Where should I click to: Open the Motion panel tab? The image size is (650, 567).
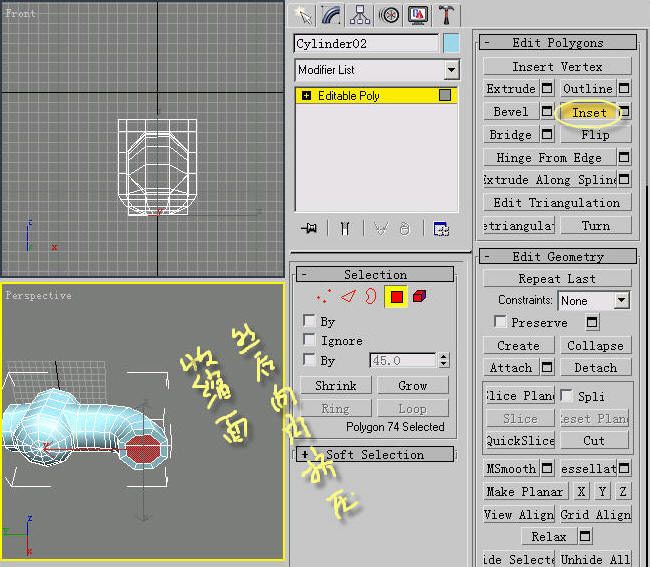coord(389,15)
